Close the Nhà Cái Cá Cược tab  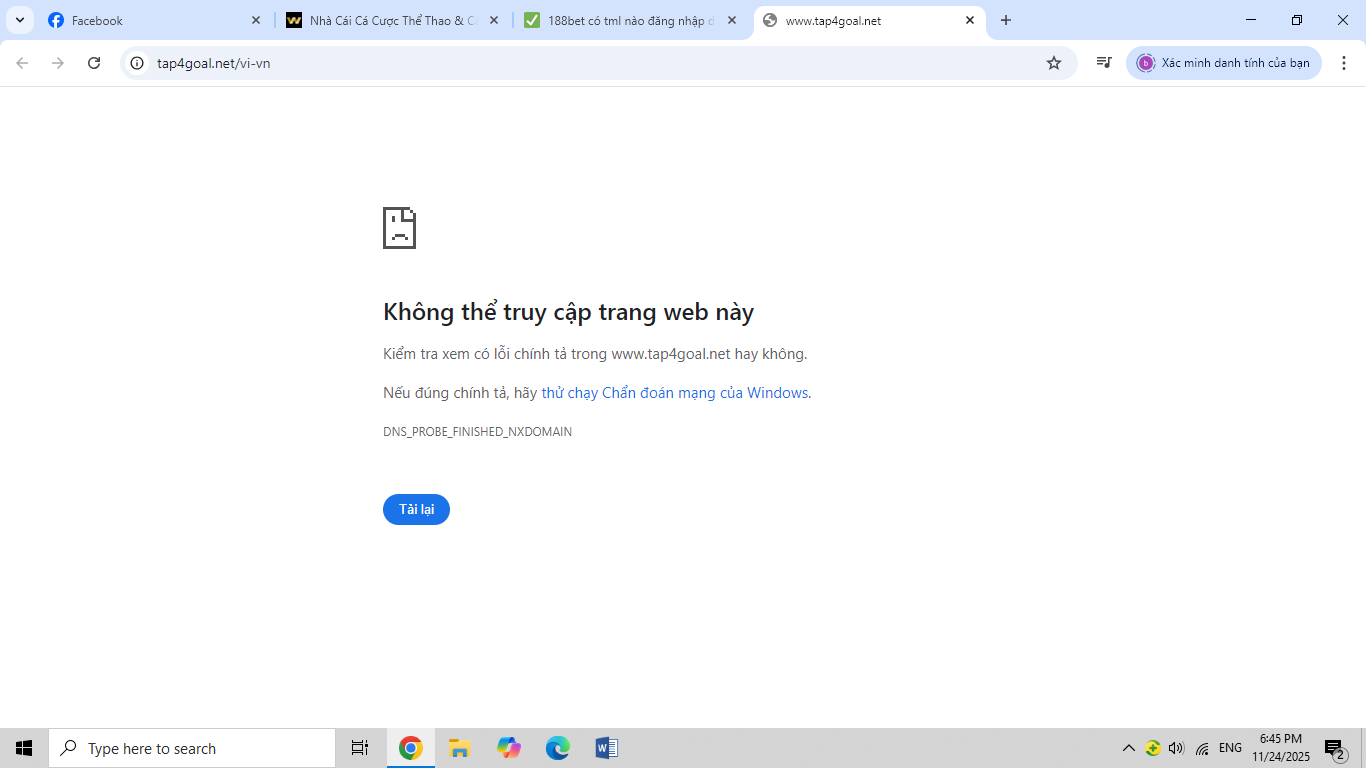493,20
